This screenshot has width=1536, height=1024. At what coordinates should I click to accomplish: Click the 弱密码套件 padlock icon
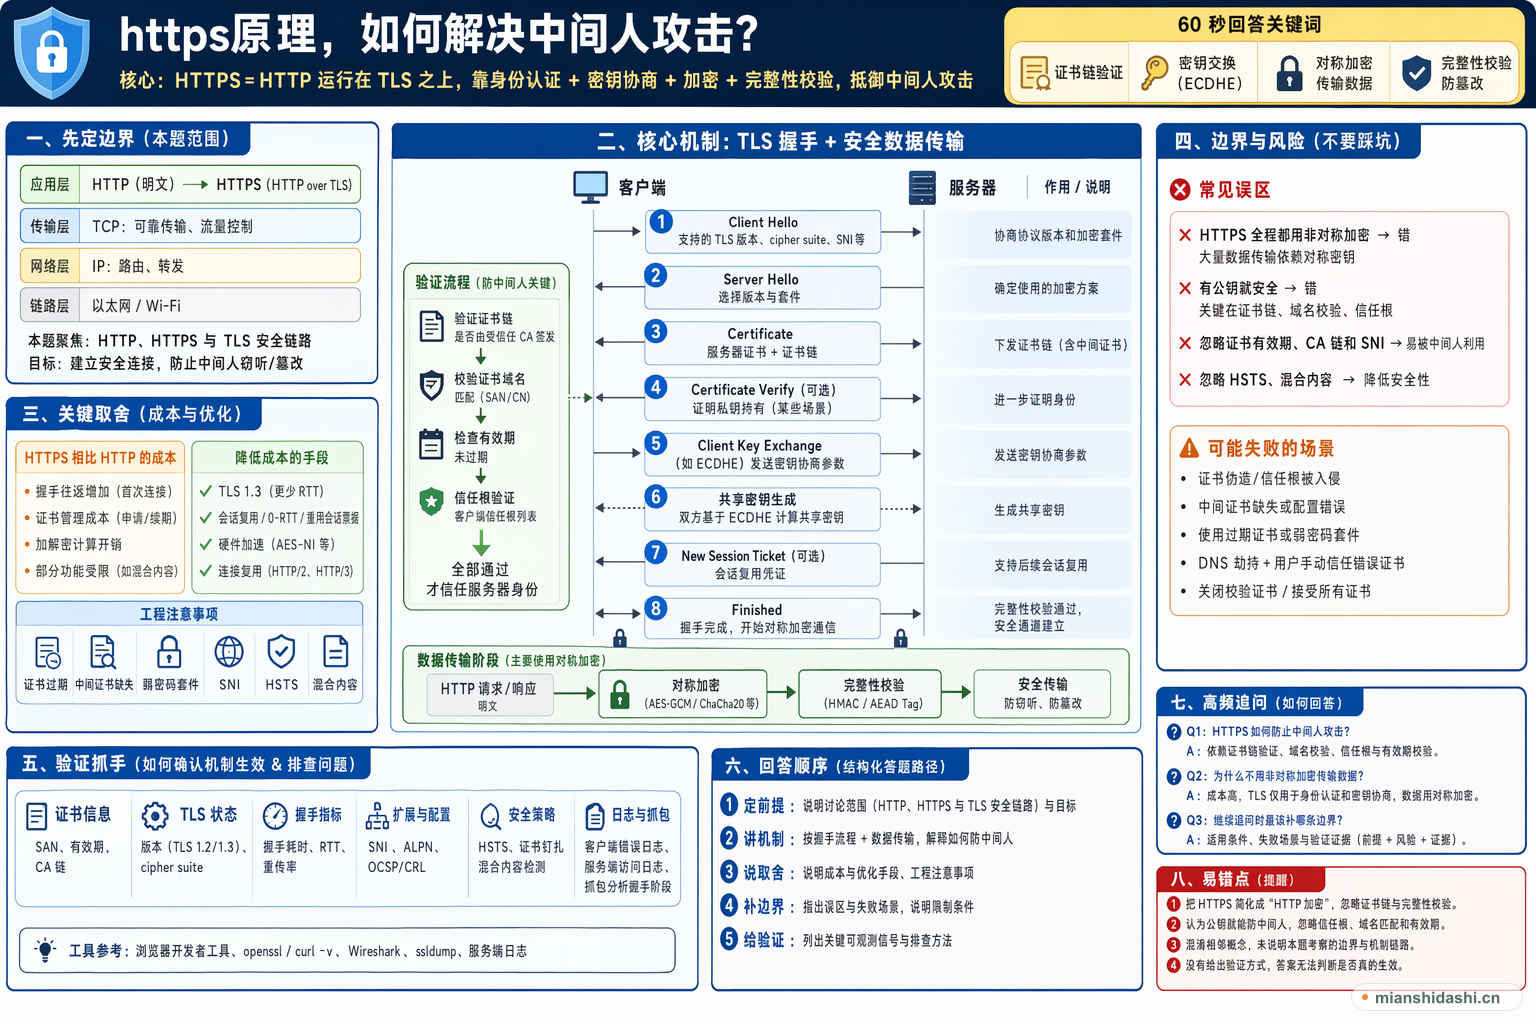click(x=169, y=652)
